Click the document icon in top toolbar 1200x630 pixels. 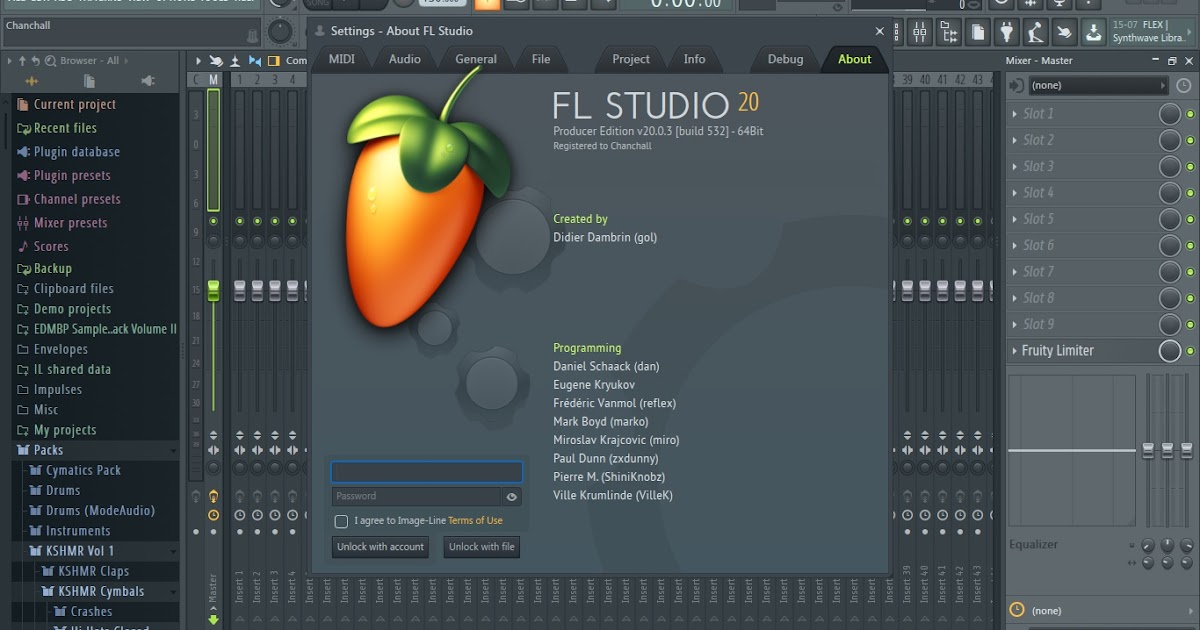tap(978, 31)
